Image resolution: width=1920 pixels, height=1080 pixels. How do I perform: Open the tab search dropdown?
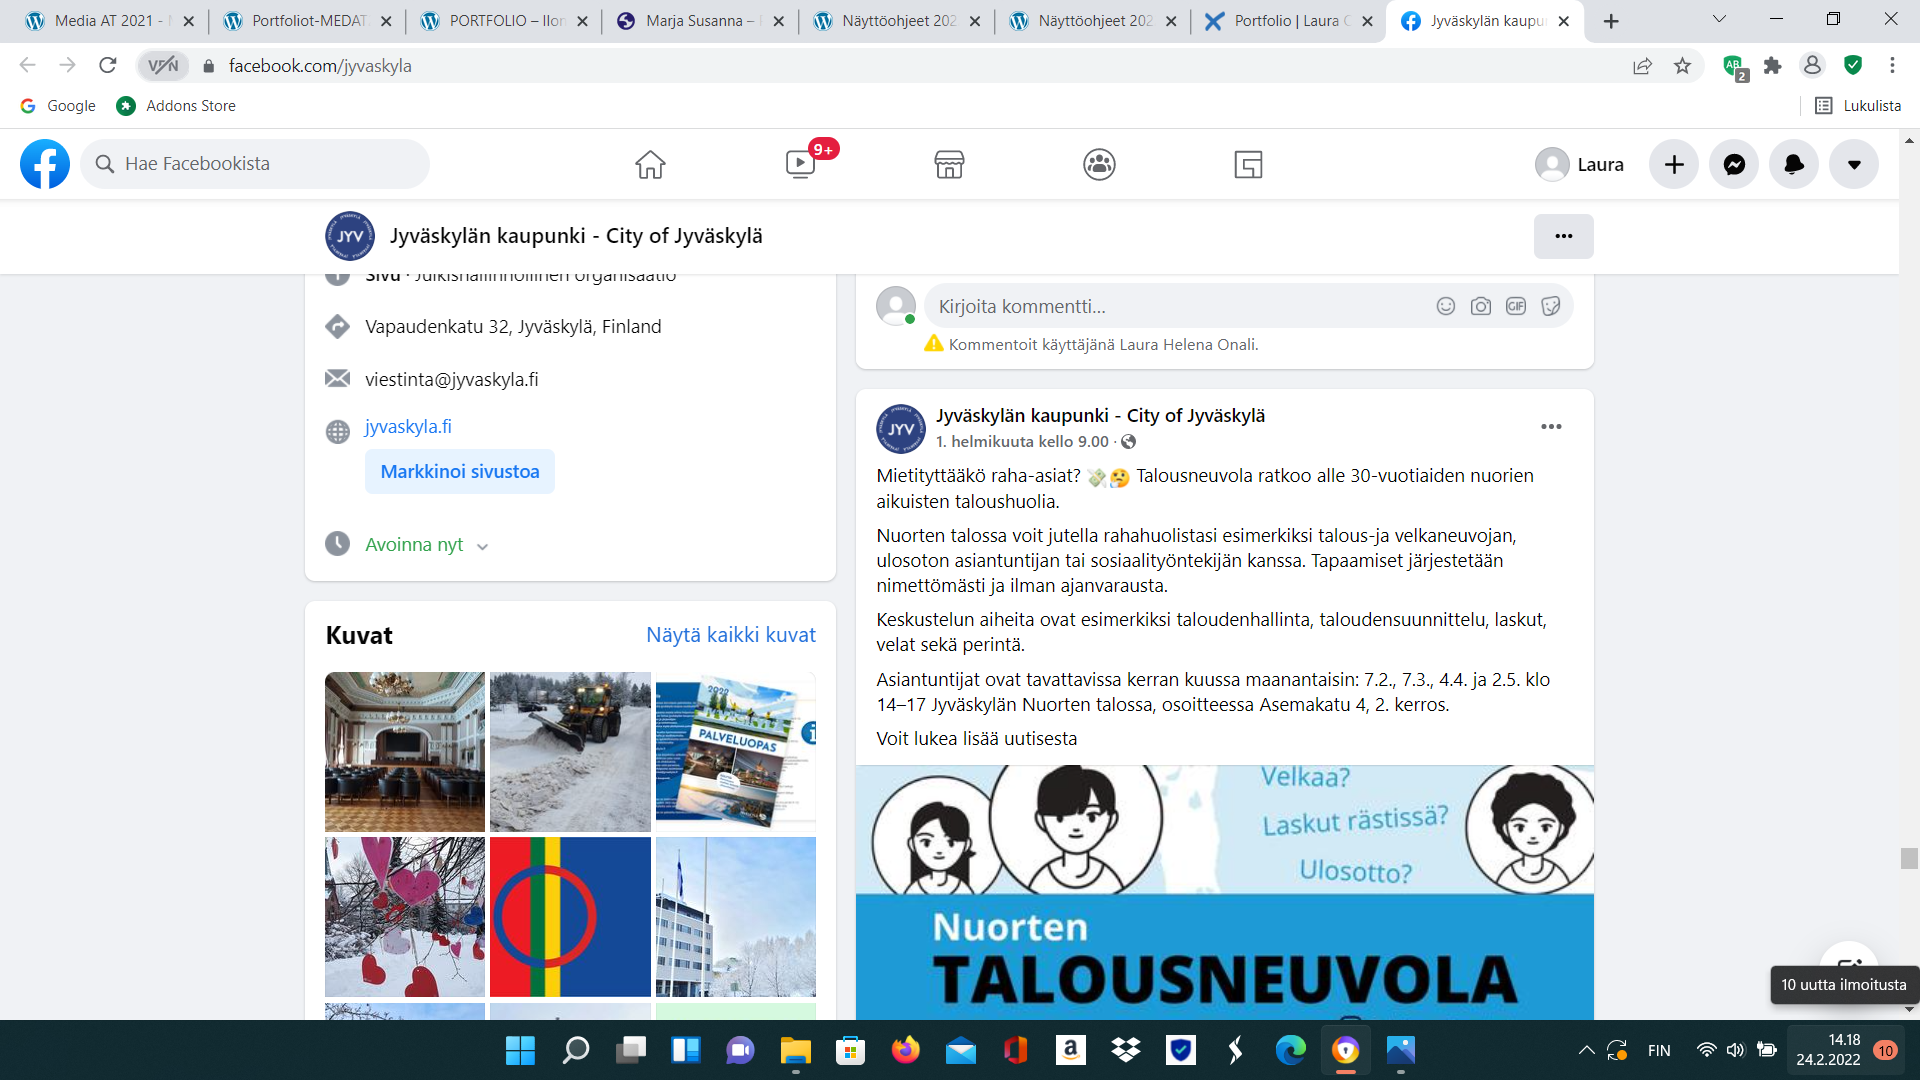(1719, 19)
